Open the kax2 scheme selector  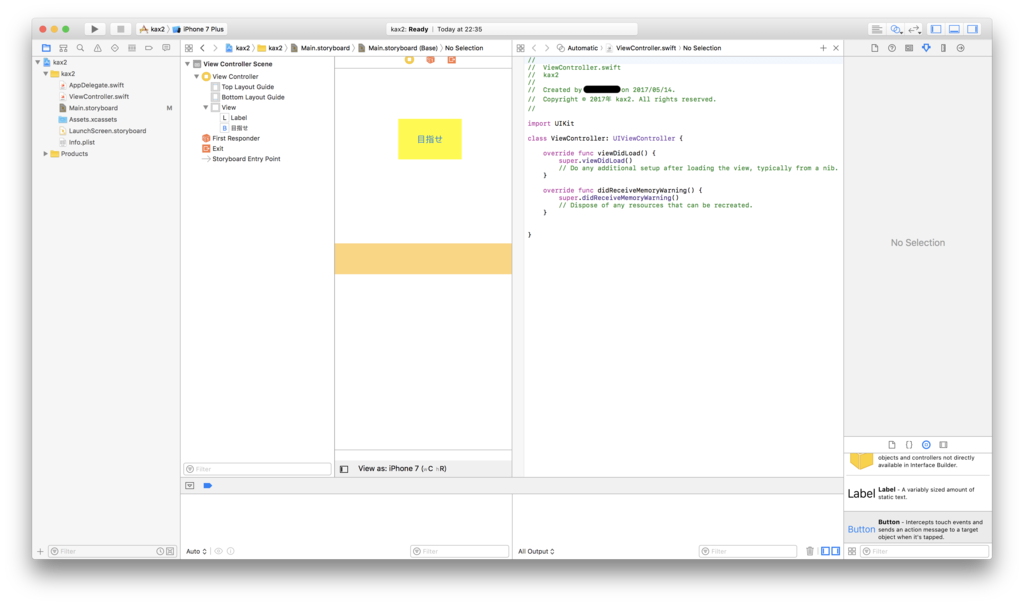(x=153, y=29)
